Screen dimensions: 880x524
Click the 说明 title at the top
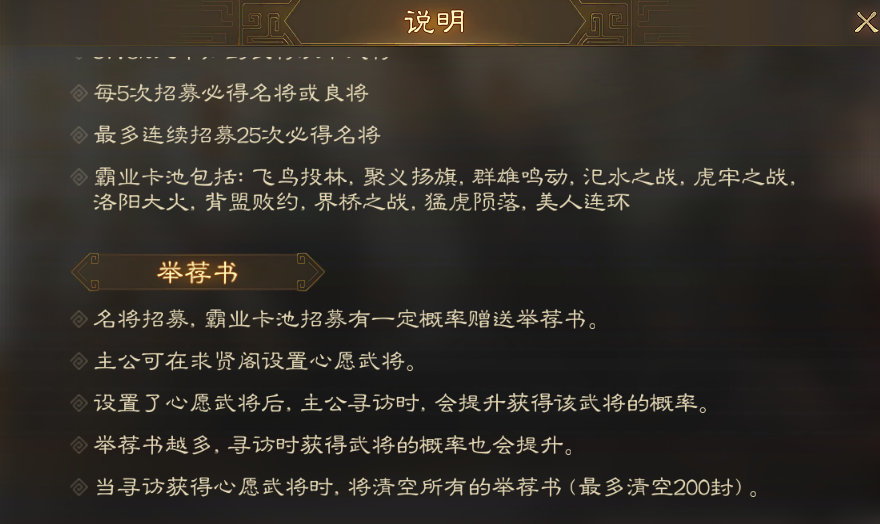coord(435,22)
